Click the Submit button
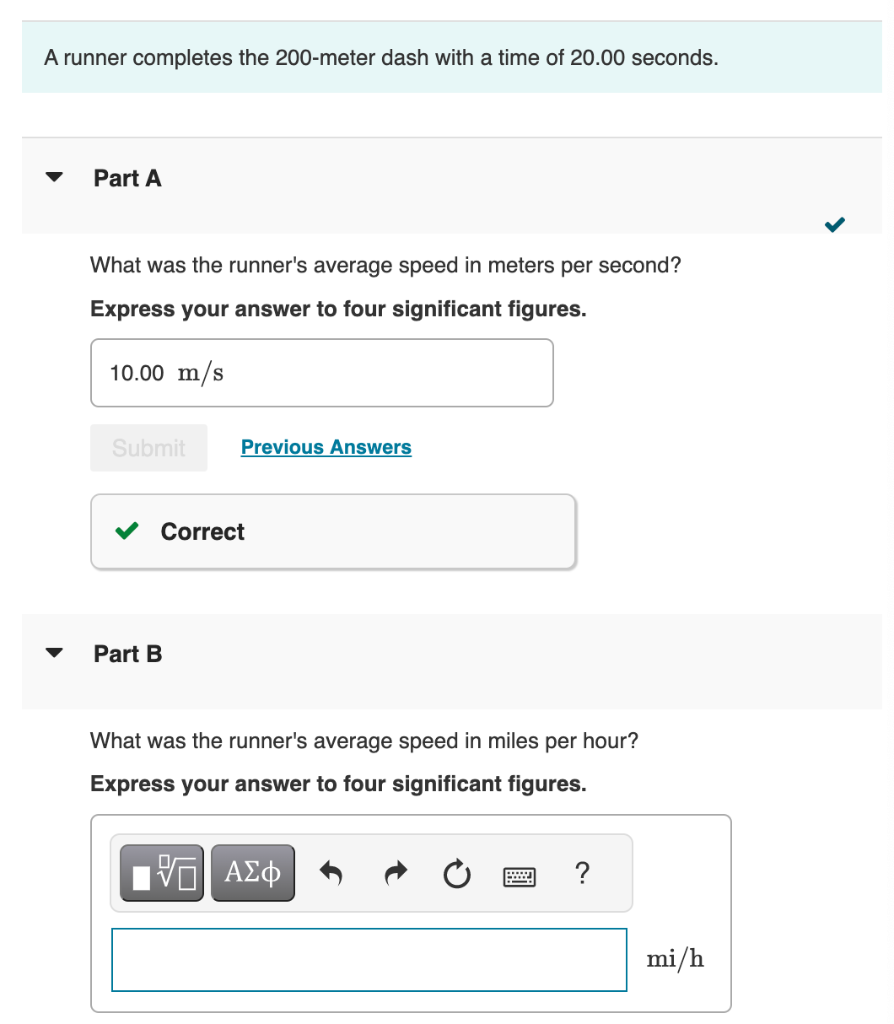 point(148,447)
